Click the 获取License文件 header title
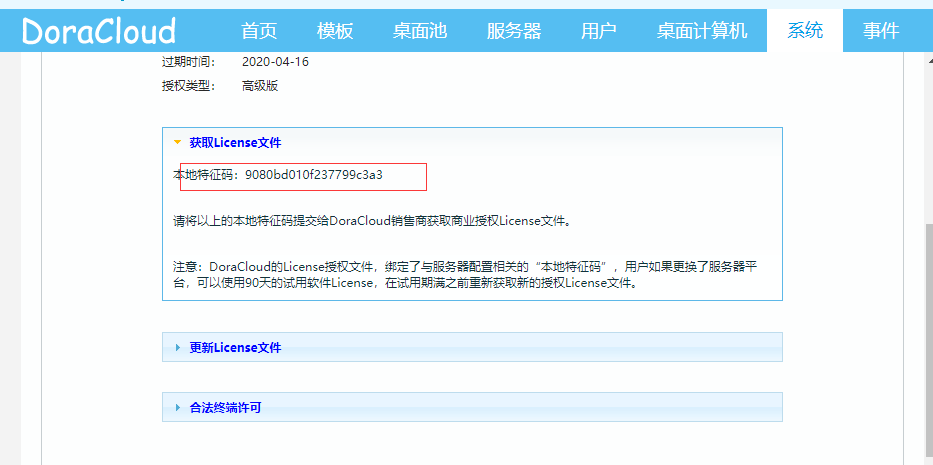This screenshot has height=465, width=933. point(235,143)
